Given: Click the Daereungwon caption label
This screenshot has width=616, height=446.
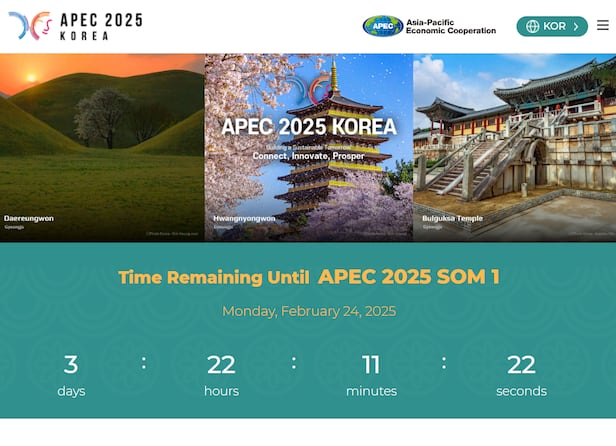Looking at the screenshot, I should [x=29, y=217].
